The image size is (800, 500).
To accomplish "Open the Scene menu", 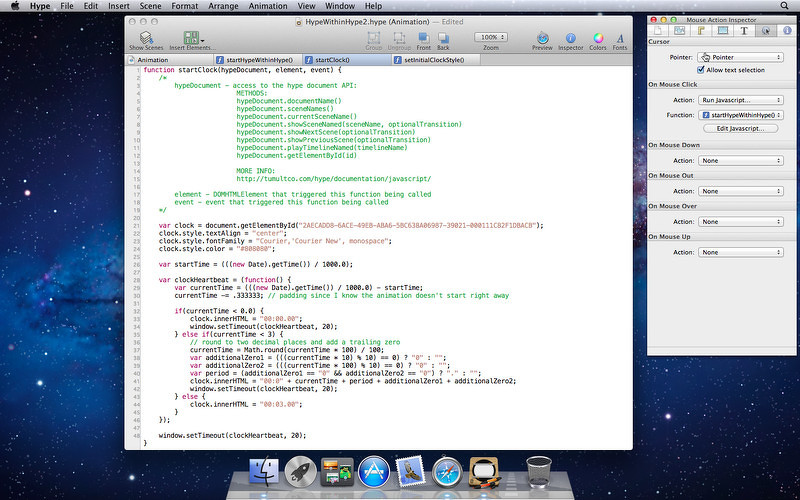I will pyautogui.click(x=151, y=6).
